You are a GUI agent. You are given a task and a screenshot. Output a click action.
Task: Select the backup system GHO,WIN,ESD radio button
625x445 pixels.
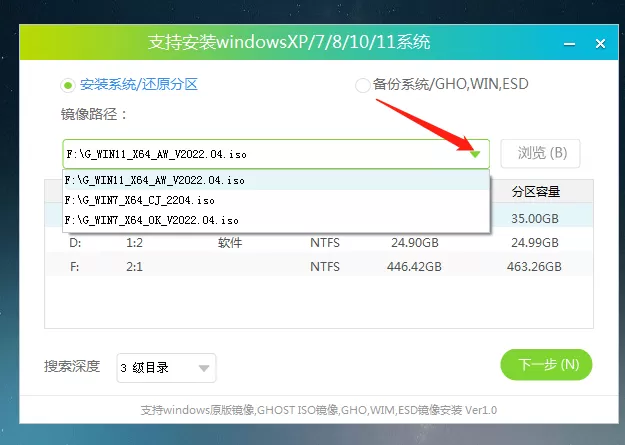click(x=362, y=85)
